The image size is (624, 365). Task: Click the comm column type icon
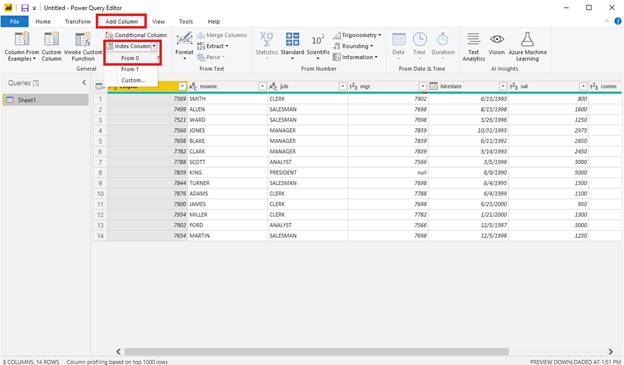pos(594,86)
